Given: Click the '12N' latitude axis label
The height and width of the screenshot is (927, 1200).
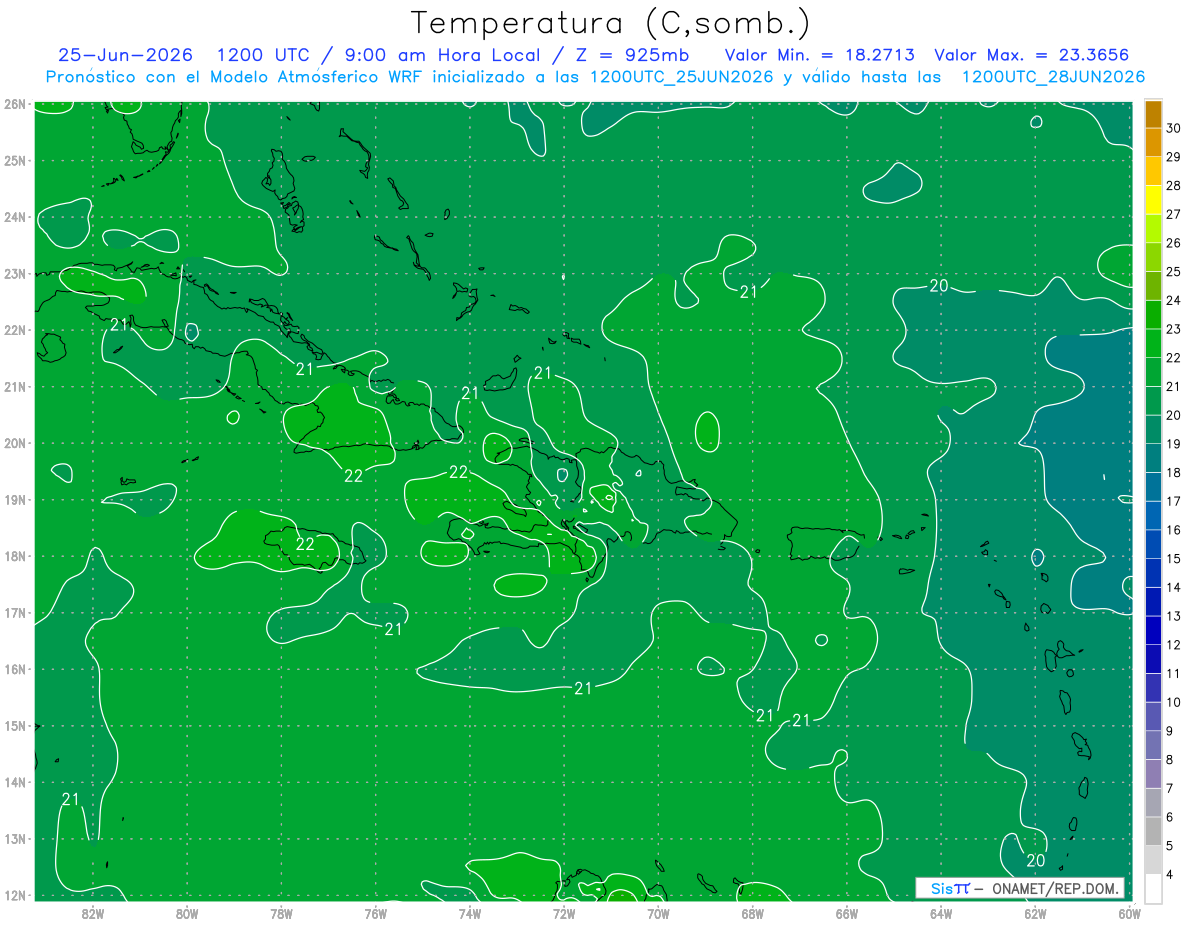Looking at the screenshot, I should point(14,895).
